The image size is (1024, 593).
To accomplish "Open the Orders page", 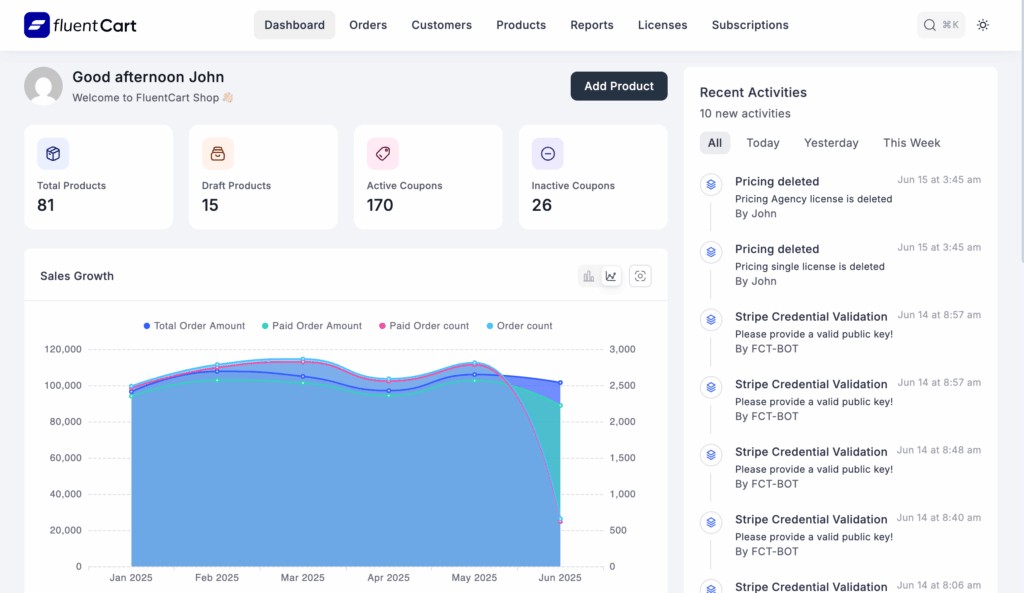I will click(368, 24).
